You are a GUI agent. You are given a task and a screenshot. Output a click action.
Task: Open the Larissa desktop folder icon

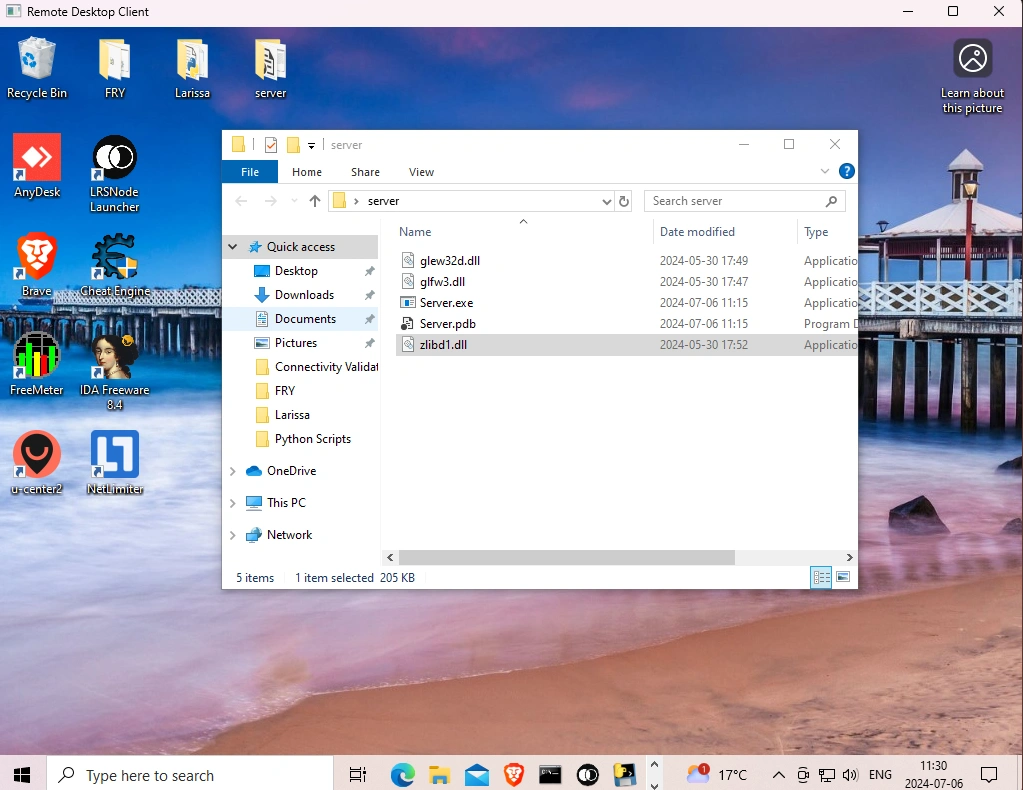click(192, 68)
